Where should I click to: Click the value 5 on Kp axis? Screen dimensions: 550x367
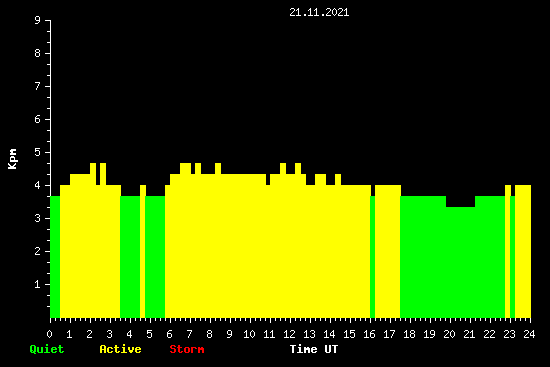tap(38, 152)
